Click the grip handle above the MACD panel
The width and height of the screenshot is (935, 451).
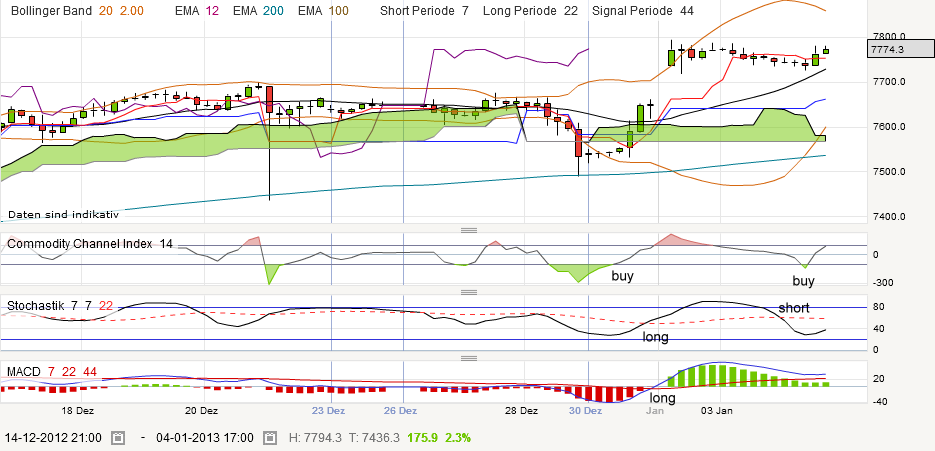coord(469,358)
